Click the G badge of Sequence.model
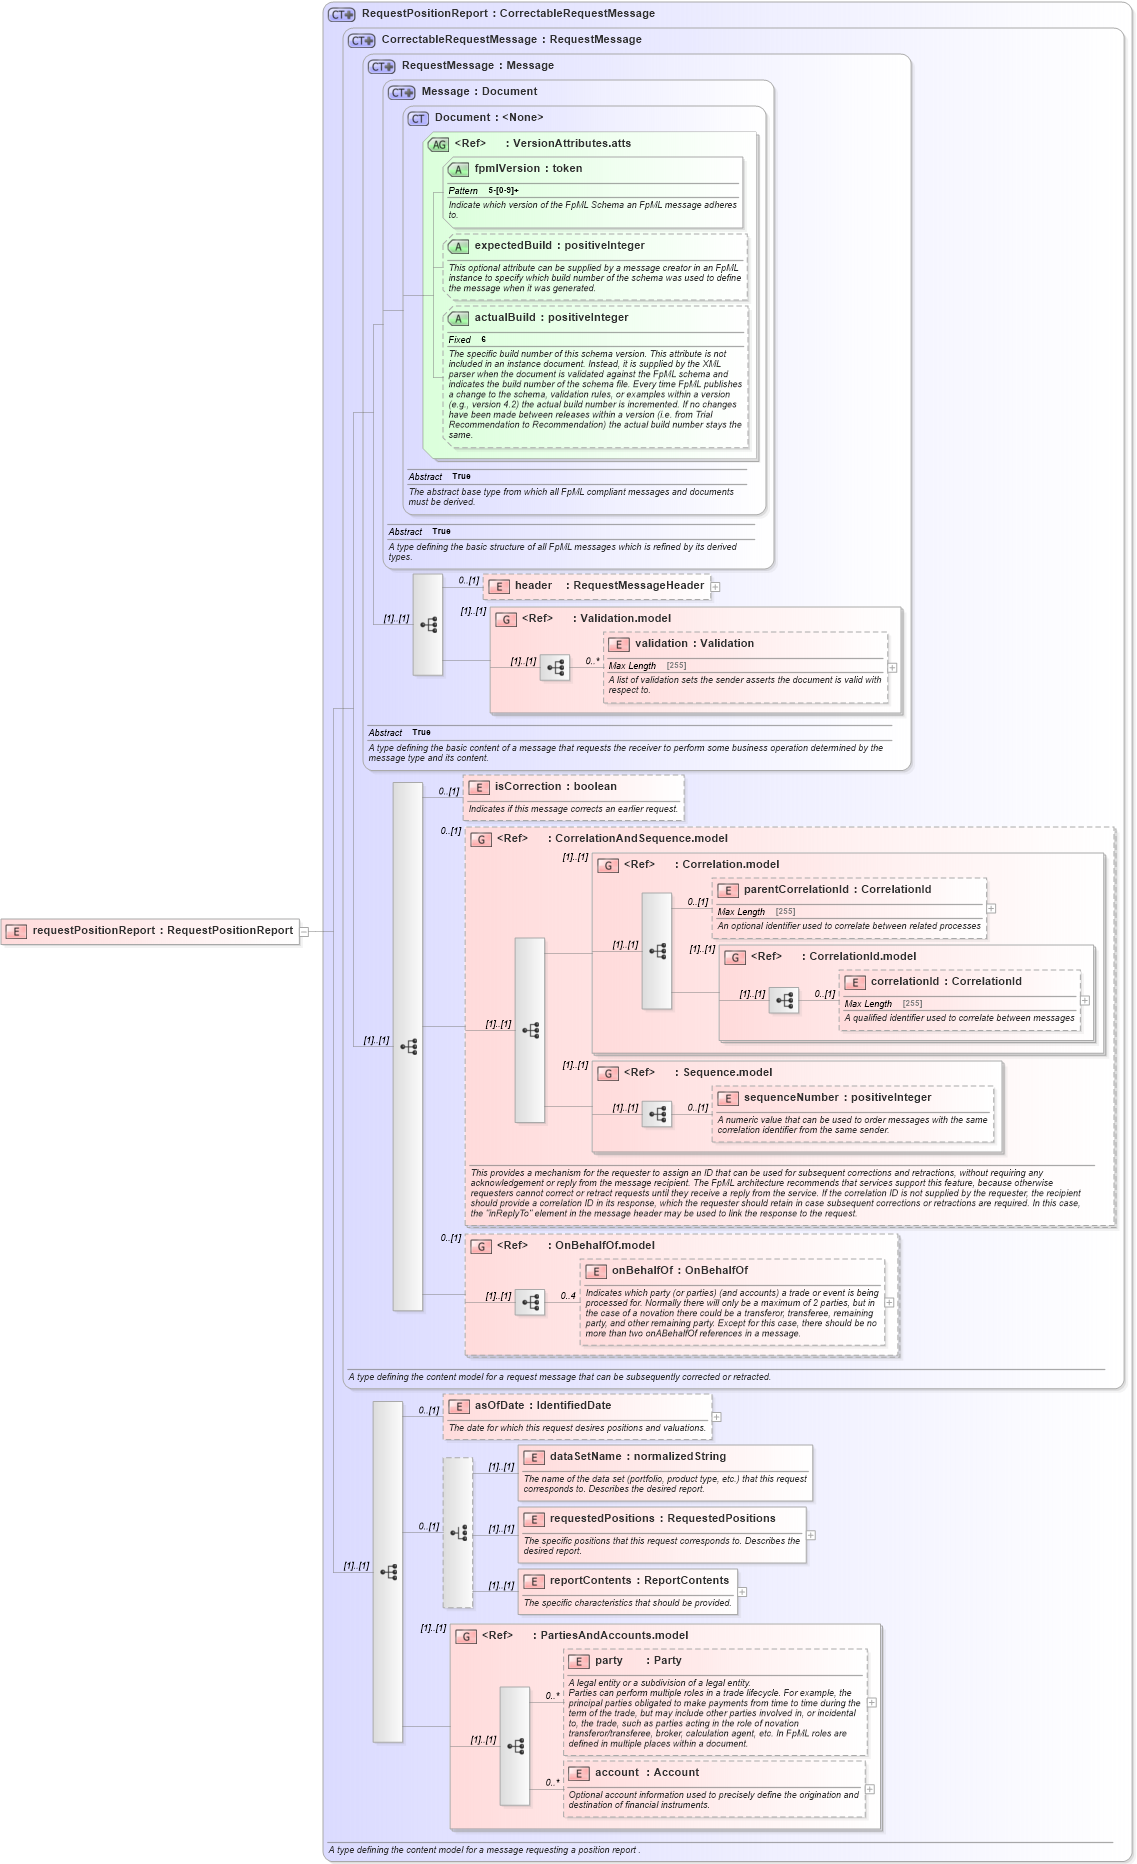The height and width of the screenshot is (1864, 1137). pyautogui.click(x=608, y=1074)
